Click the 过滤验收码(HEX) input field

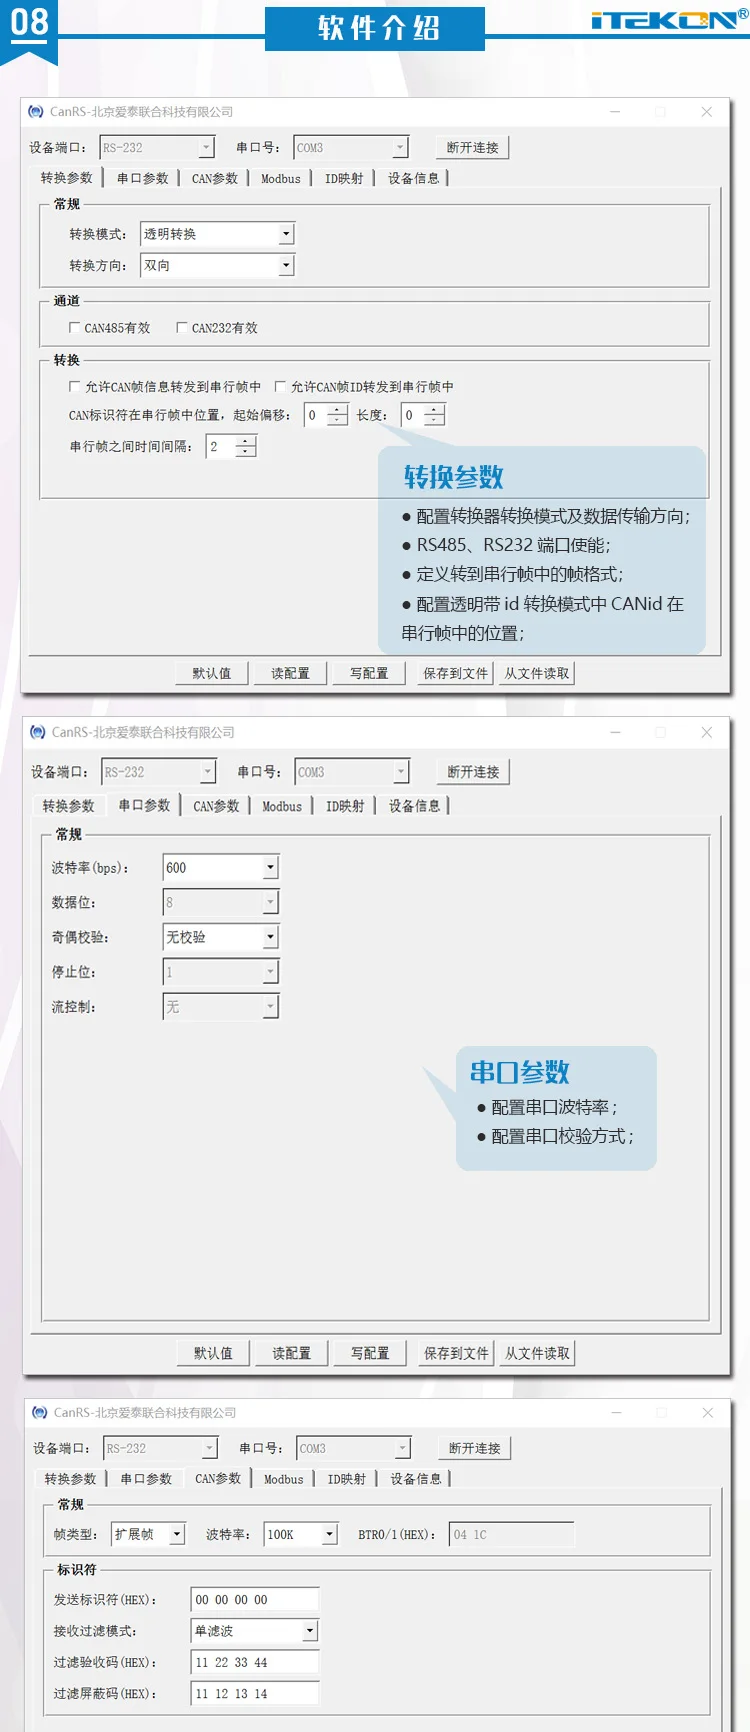(255, 1662)
